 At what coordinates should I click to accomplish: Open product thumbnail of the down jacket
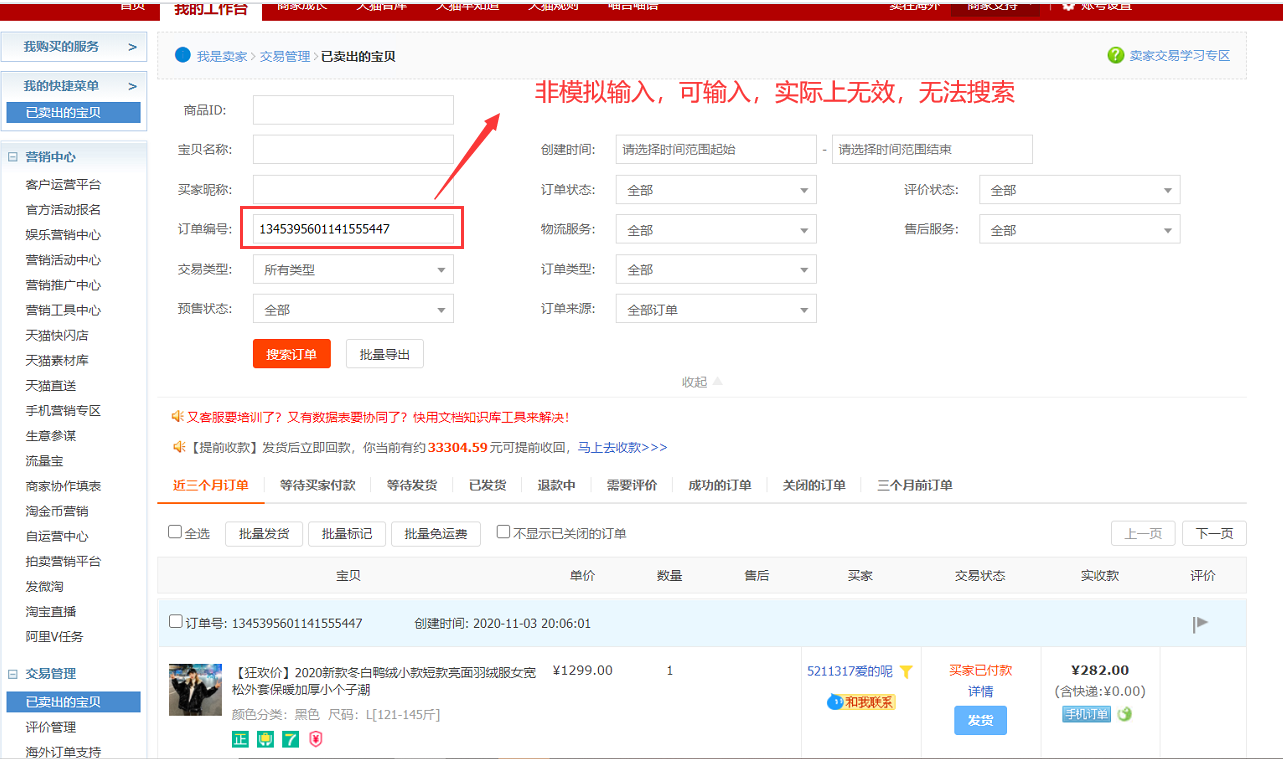tap(195, 689)
